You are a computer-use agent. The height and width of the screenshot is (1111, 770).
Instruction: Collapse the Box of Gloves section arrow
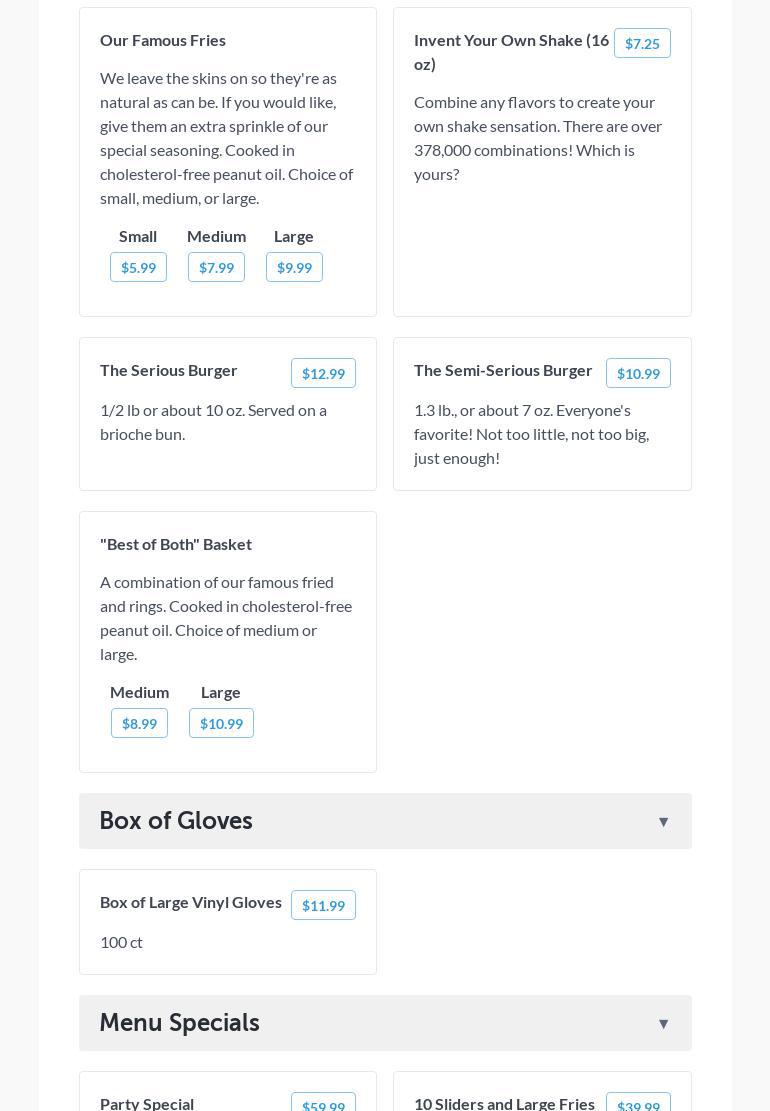pos(663,822)
